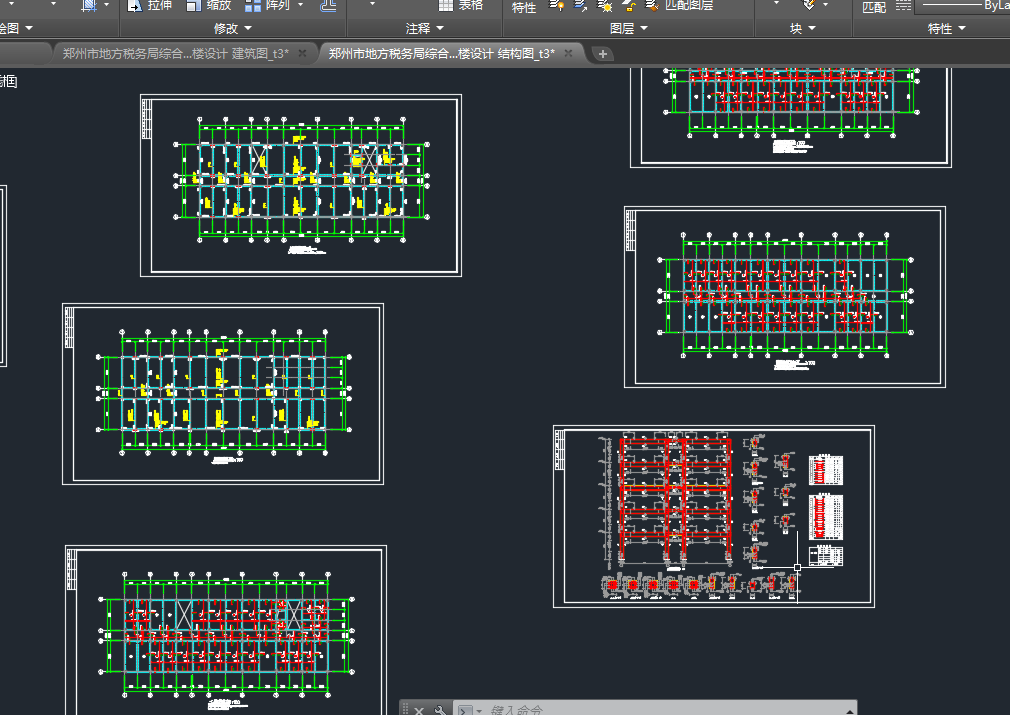Viewport: 1010px width, 715px height.
Task: Click the offset tool icon right of 阵列
Action: [329, 6]
